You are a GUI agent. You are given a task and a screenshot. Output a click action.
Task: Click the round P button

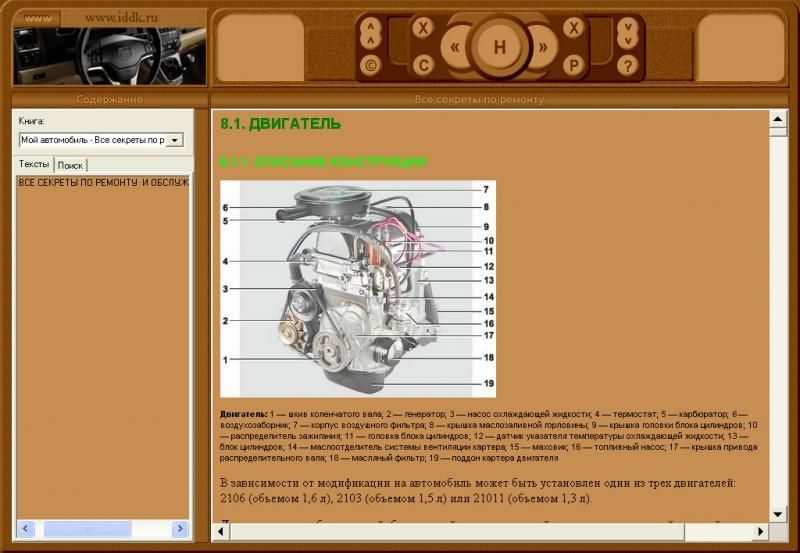pyautogui.click(x=574, y=66)
